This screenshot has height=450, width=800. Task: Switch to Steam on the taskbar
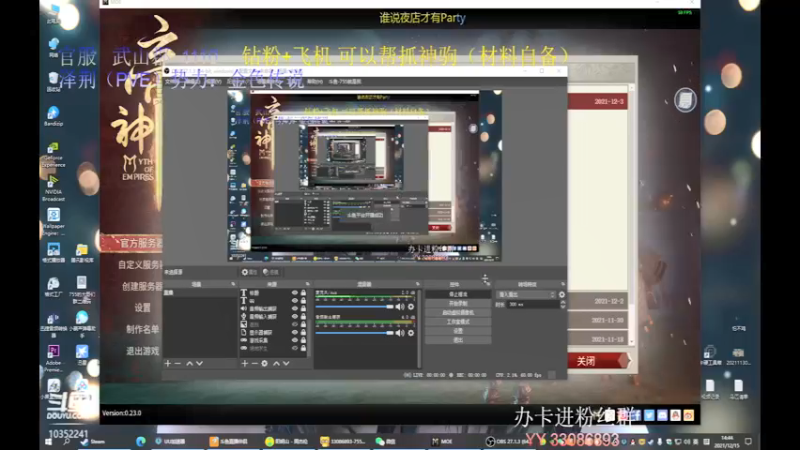(93, 441)
